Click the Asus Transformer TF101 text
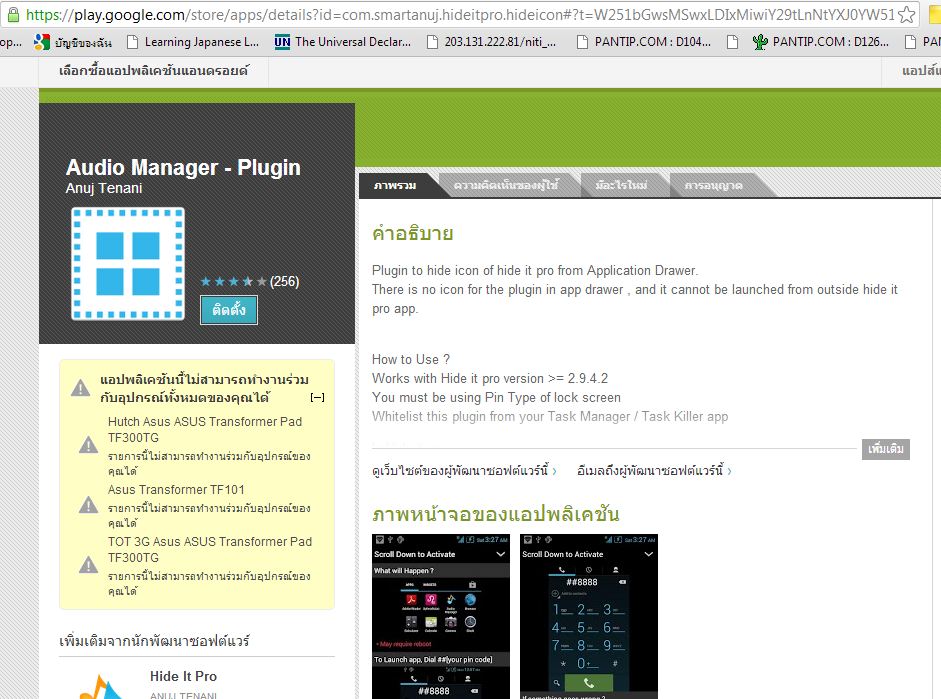The width and height of the screenshot is (941, 699). coord(176,490)
